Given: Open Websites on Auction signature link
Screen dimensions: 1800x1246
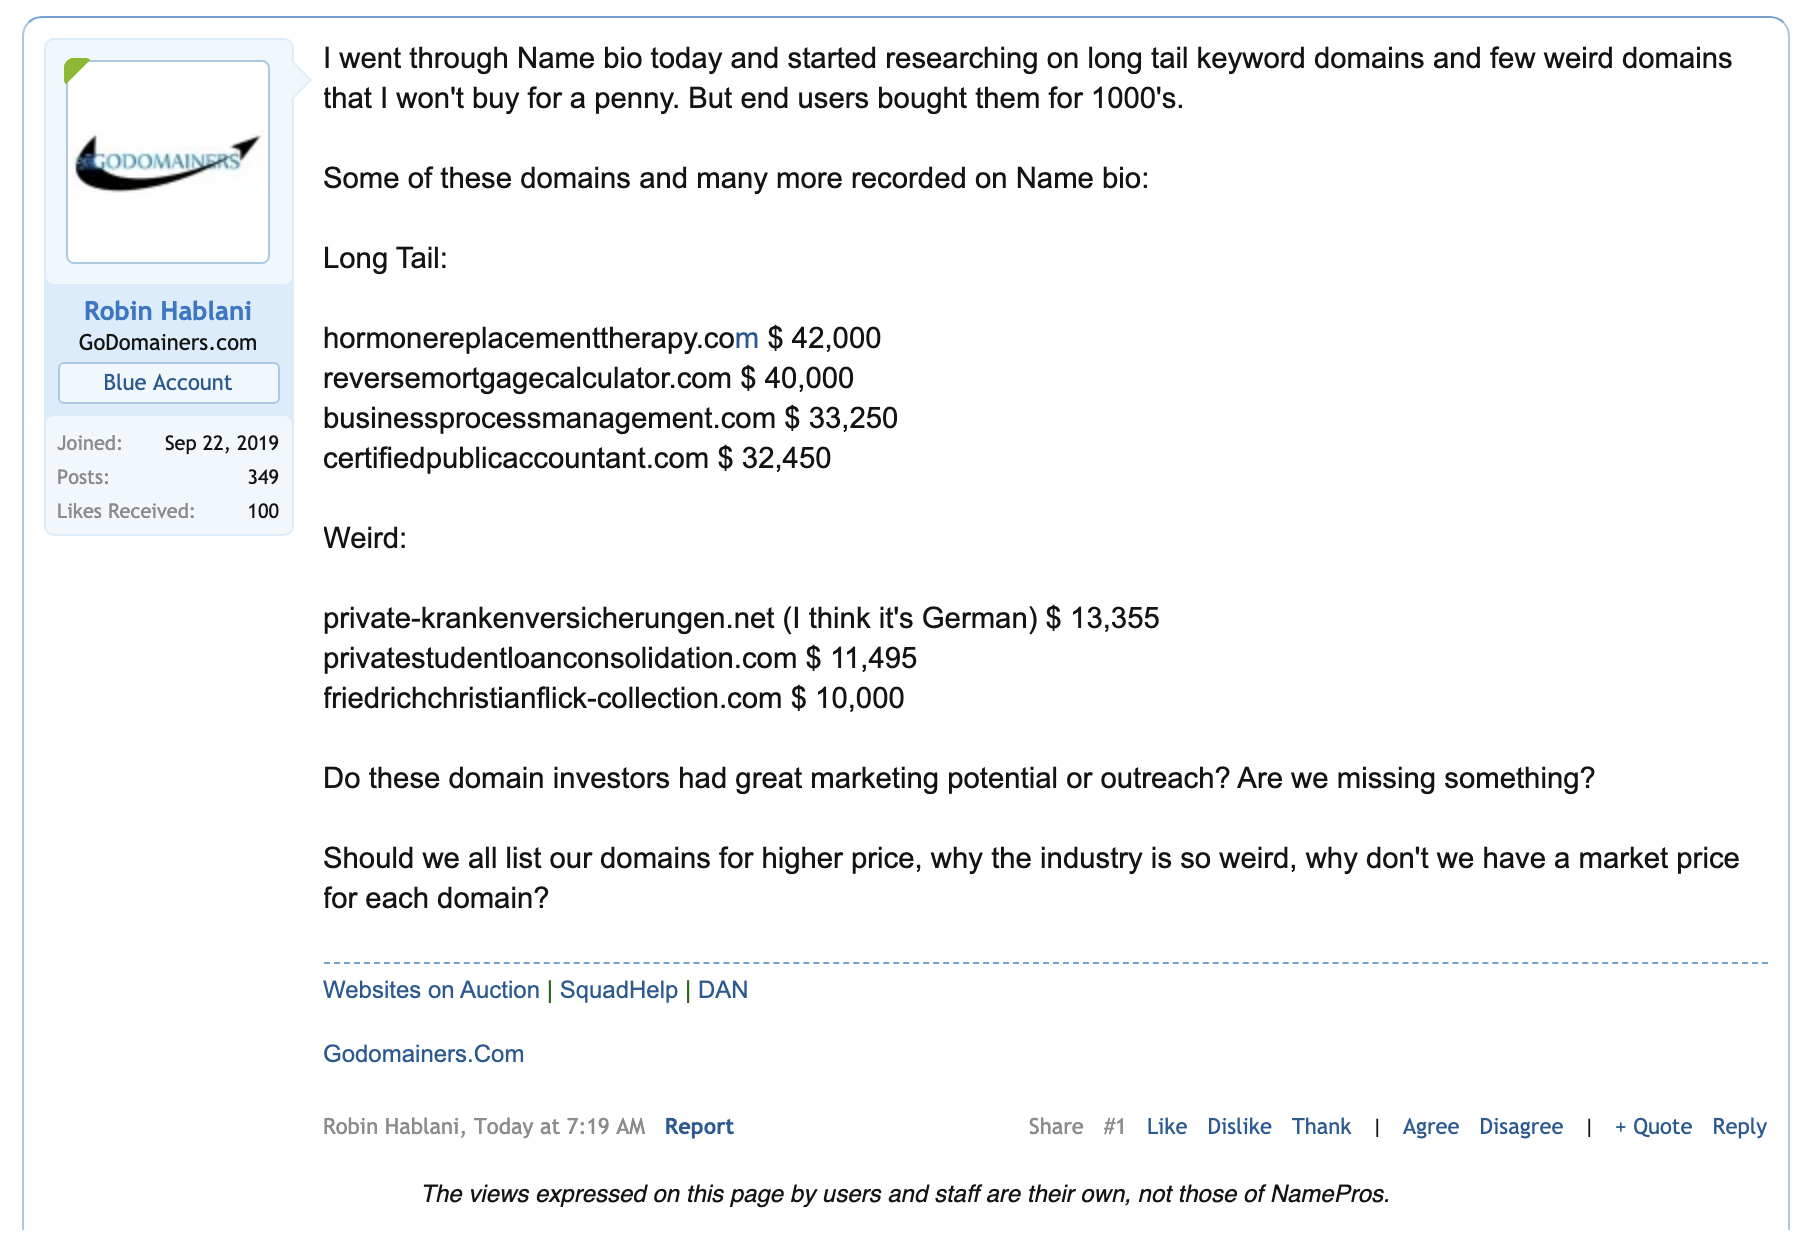Looking at the screenshot, I should (x=431, y=990).
